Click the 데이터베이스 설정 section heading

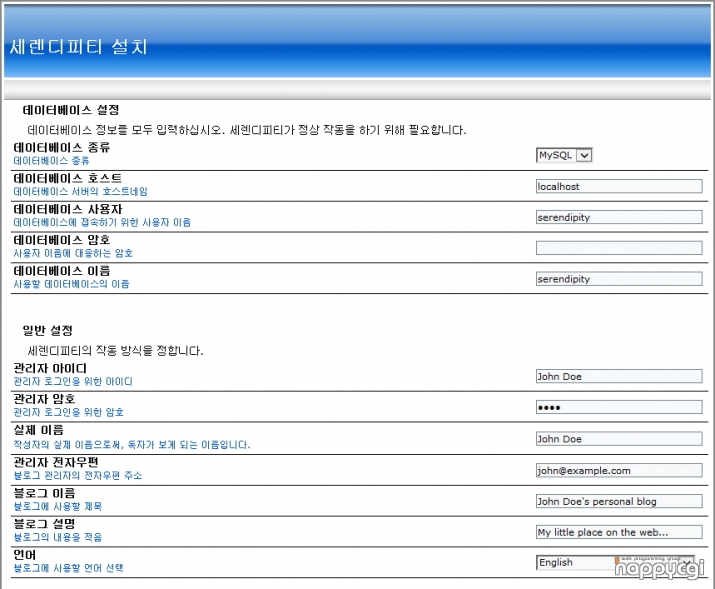pyautogui.click(x=71, y=110)
